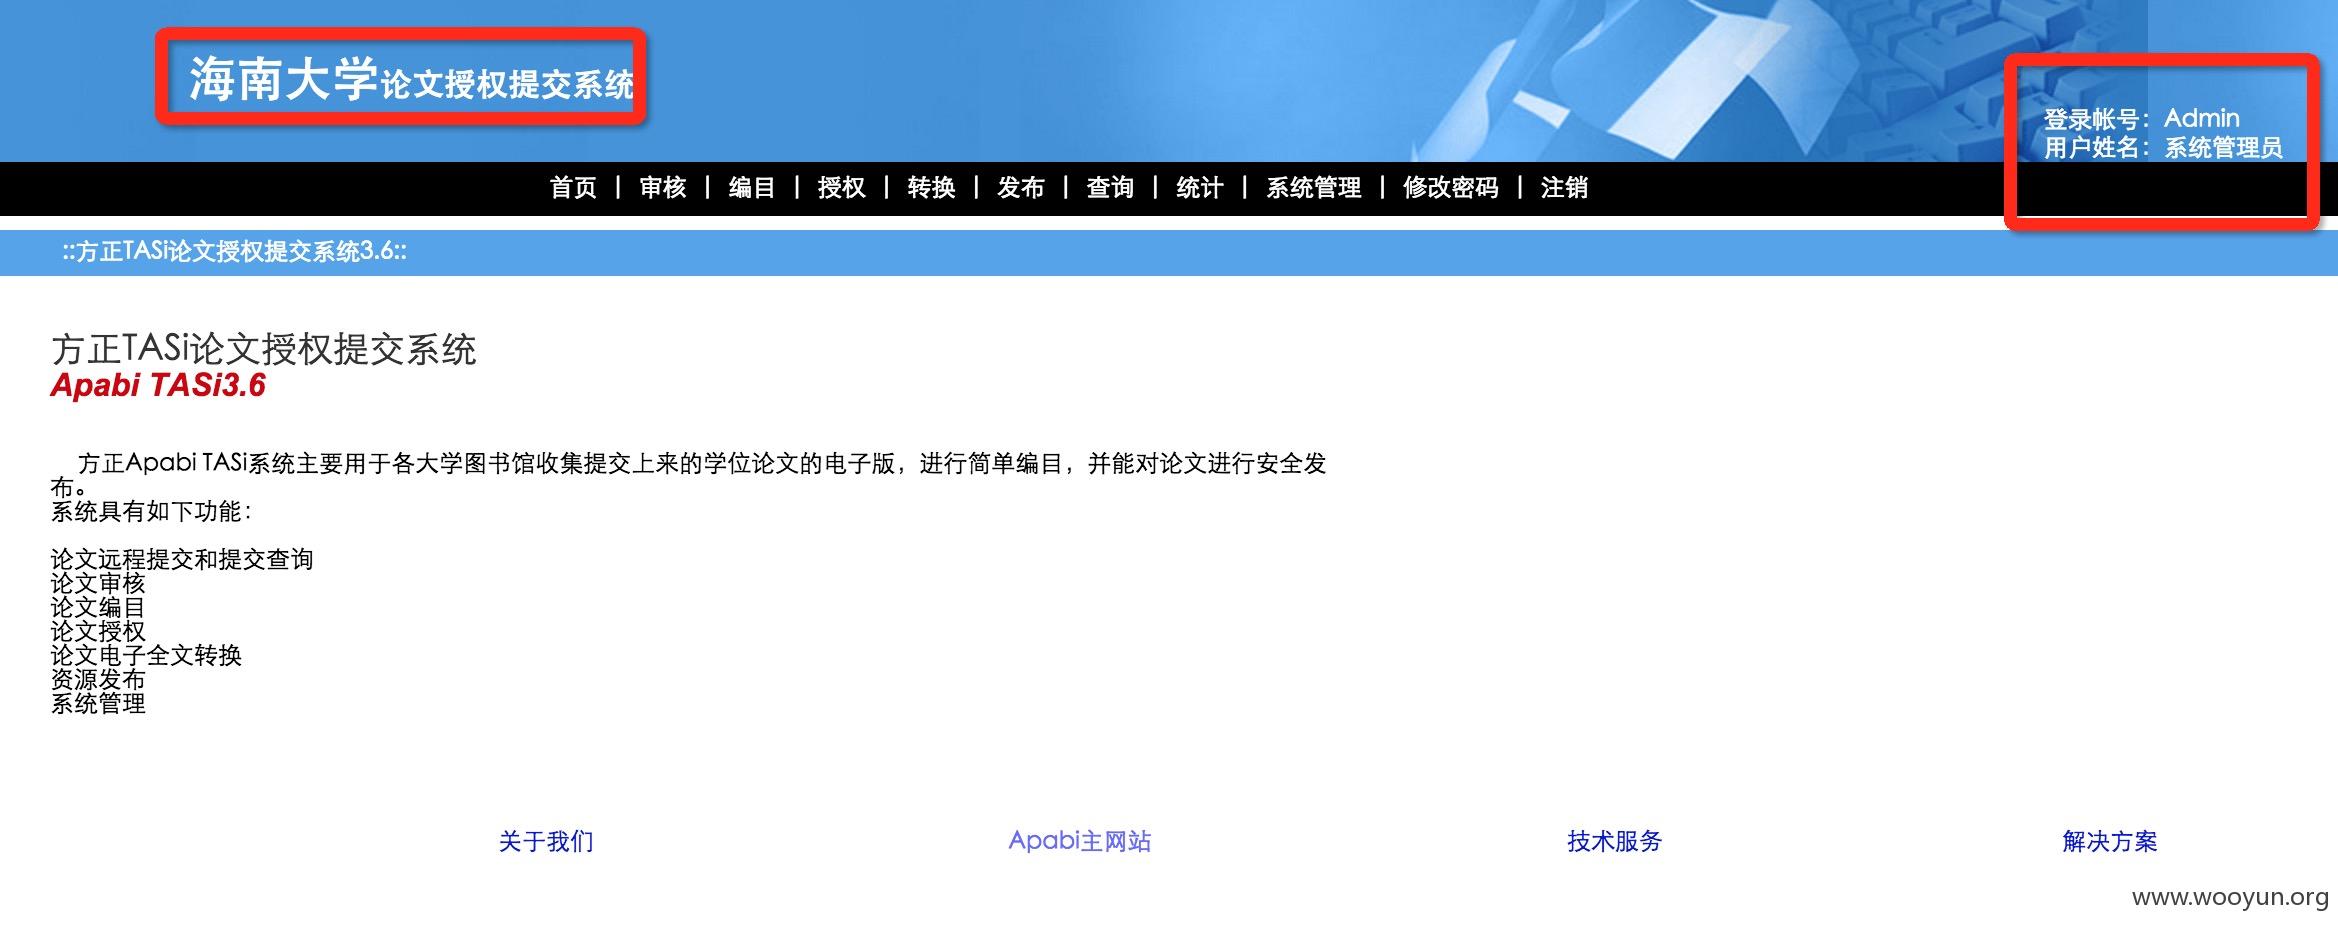Click the red Apabi TASi3.6 heading
This screenshot has width=2338, height=926.
coord(158,386)
